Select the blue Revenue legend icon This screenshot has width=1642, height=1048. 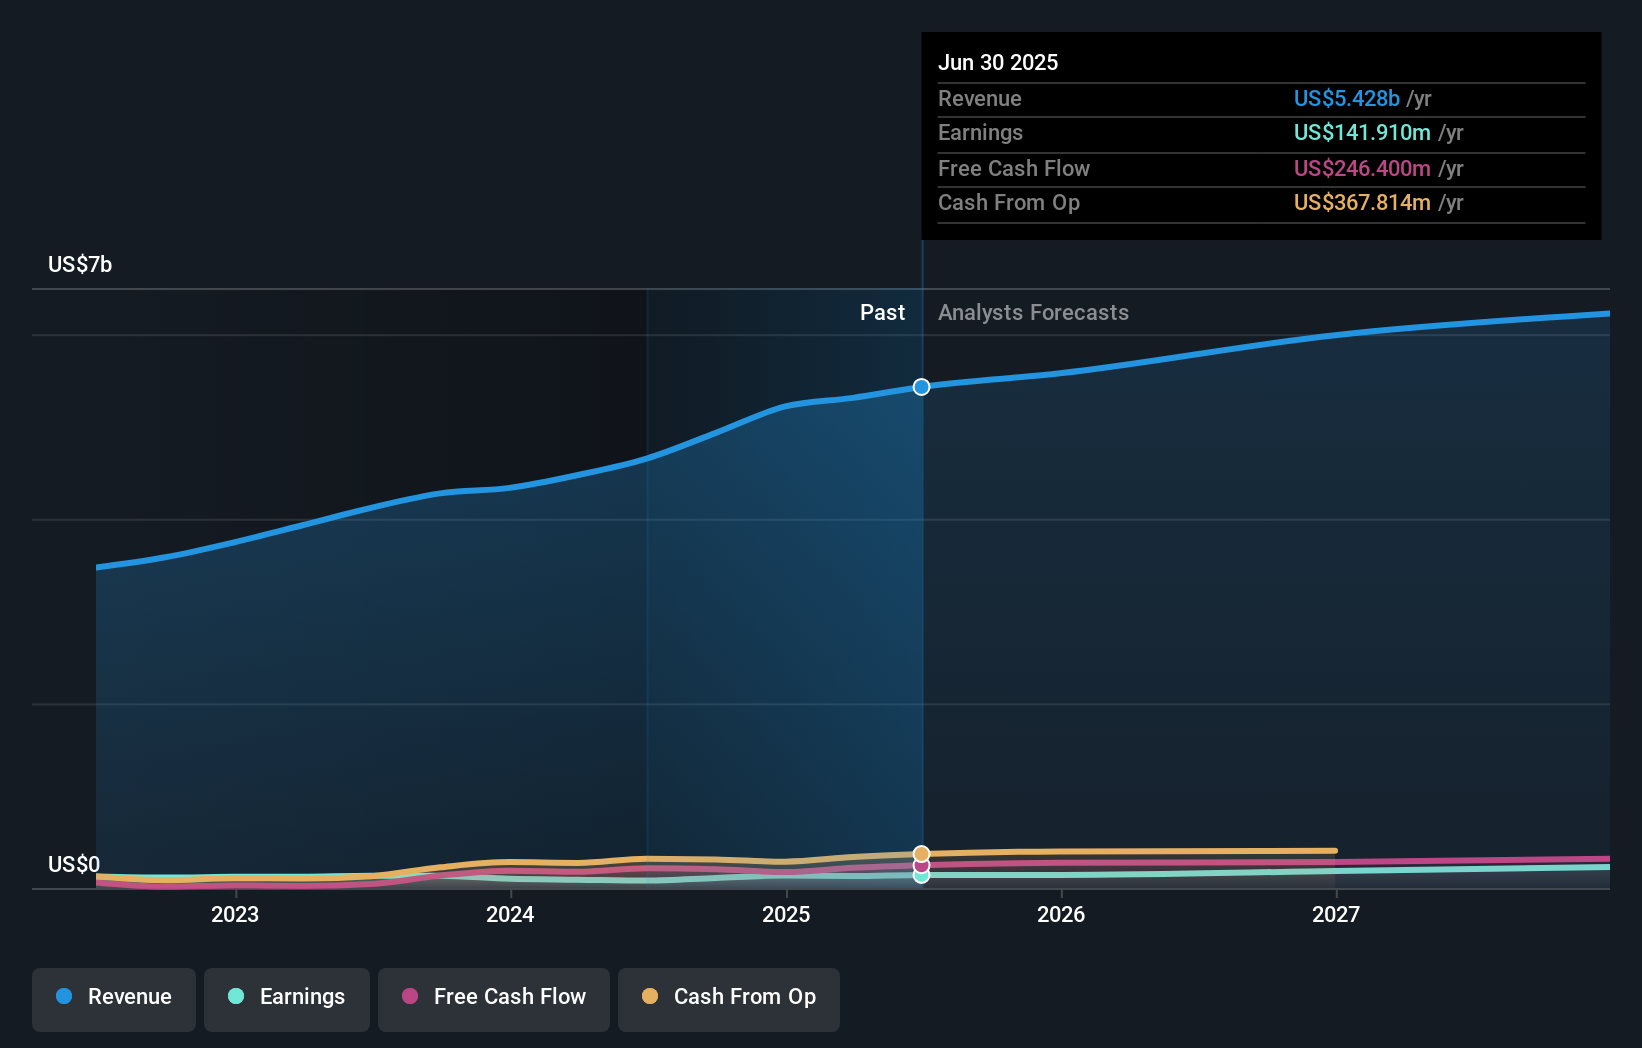pyautogui.click(x=65, y=997)
